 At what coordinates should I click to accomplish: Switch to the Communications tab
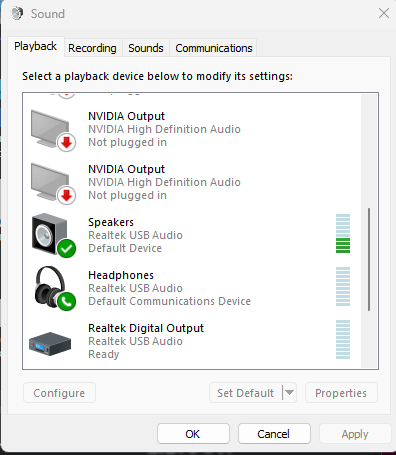214,48
